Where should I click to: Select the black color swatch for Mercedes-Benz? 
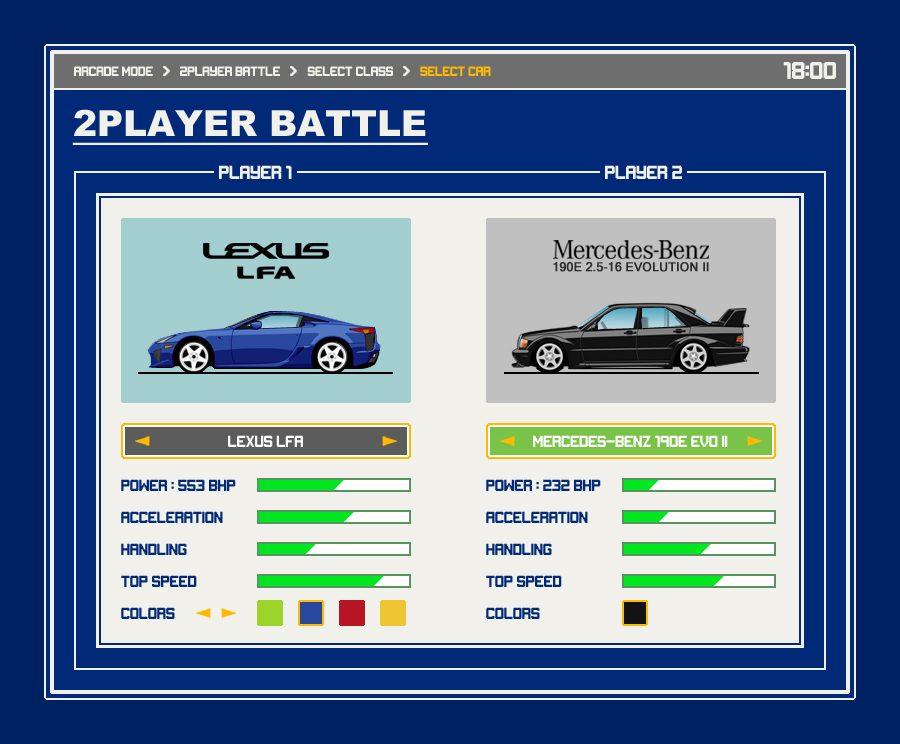tap(635, 613)
